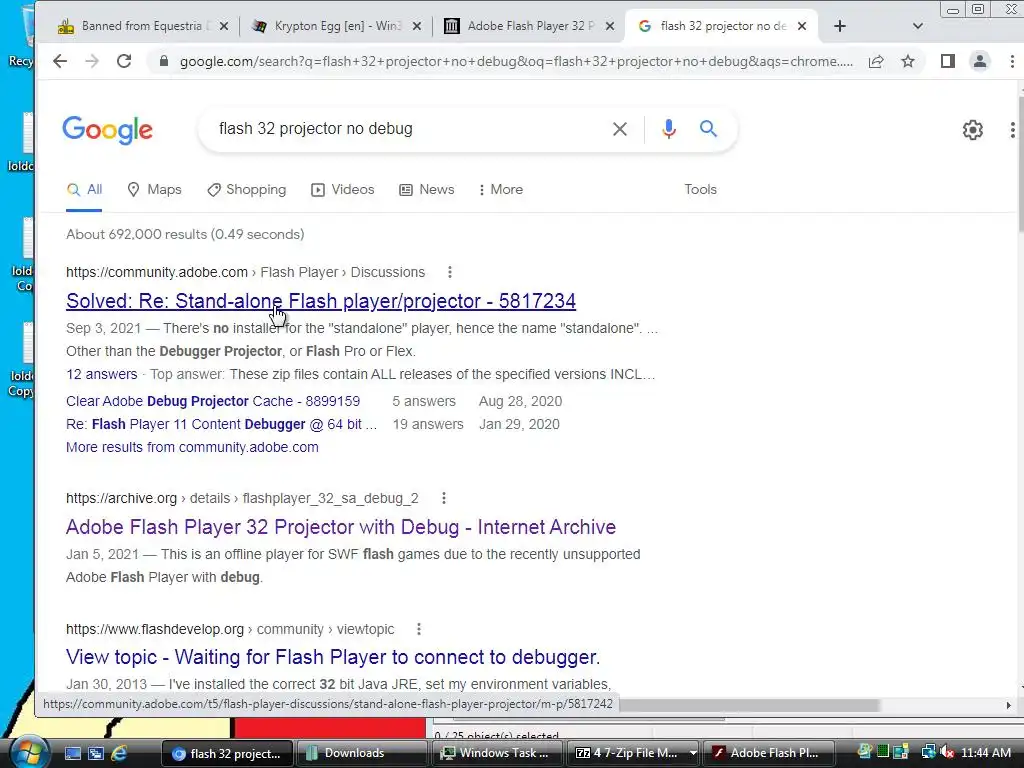Close the Banned from Equestria tab
This screenshot has height=768, width=1024.
point(224,26)
